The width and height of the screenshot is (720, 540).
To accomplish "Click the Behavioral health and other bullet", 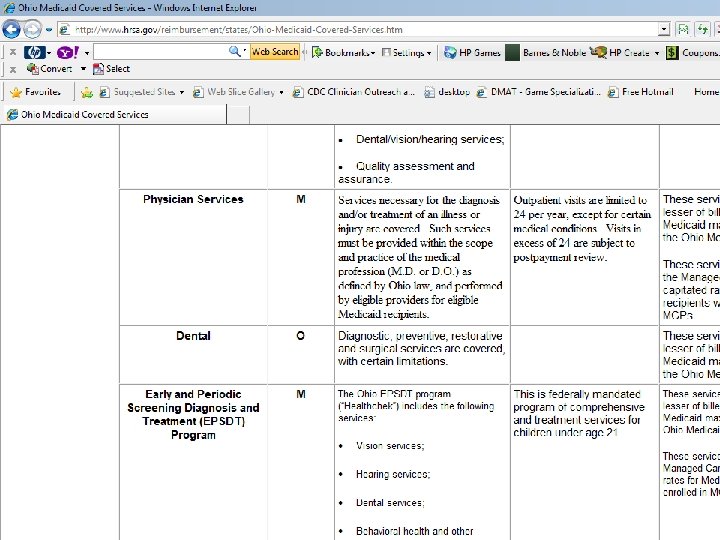I will [x=415, y=531].
